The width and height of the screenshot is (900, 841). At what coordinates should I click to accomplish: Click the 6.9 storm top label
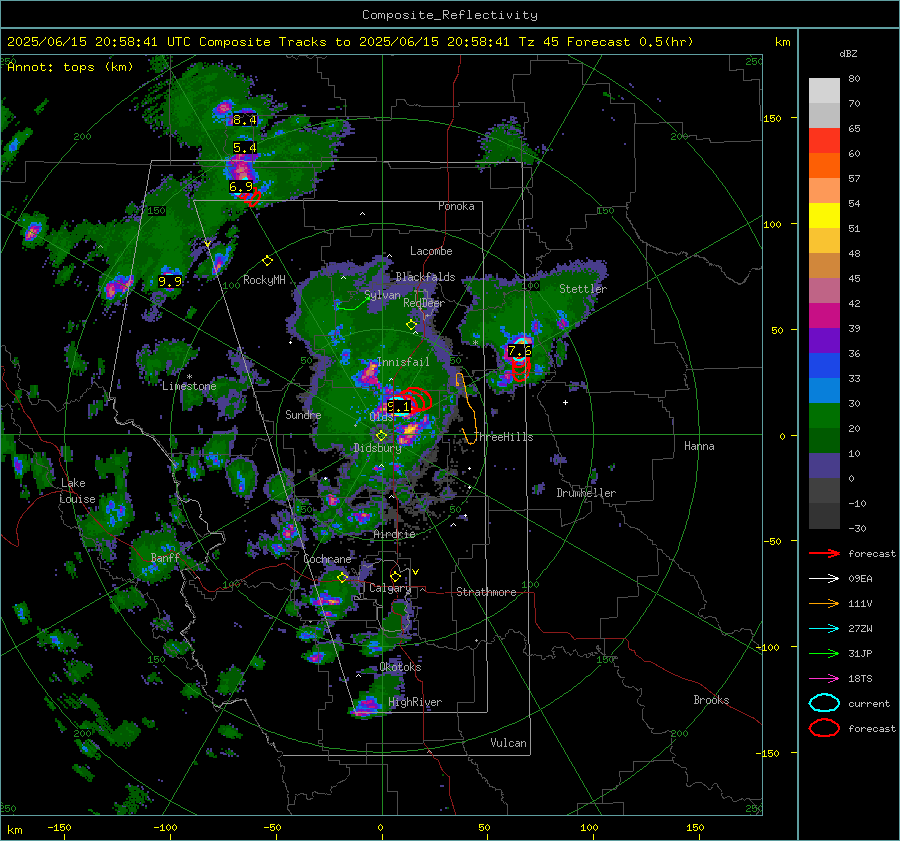(240, 187)
